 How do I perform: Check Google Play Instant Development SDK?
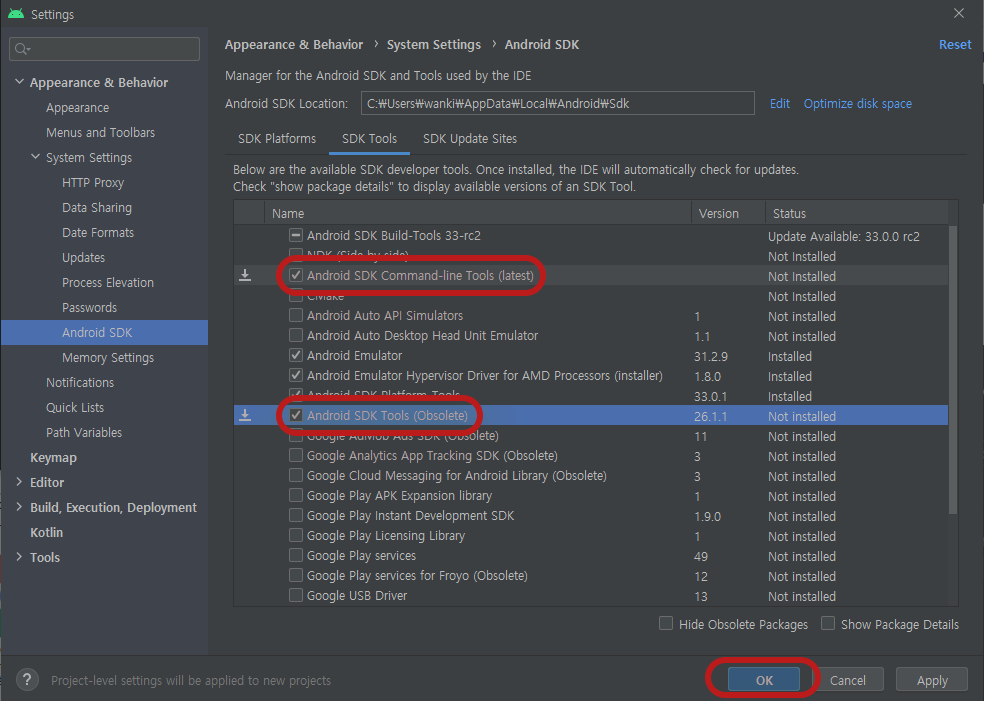coord(296,516)
